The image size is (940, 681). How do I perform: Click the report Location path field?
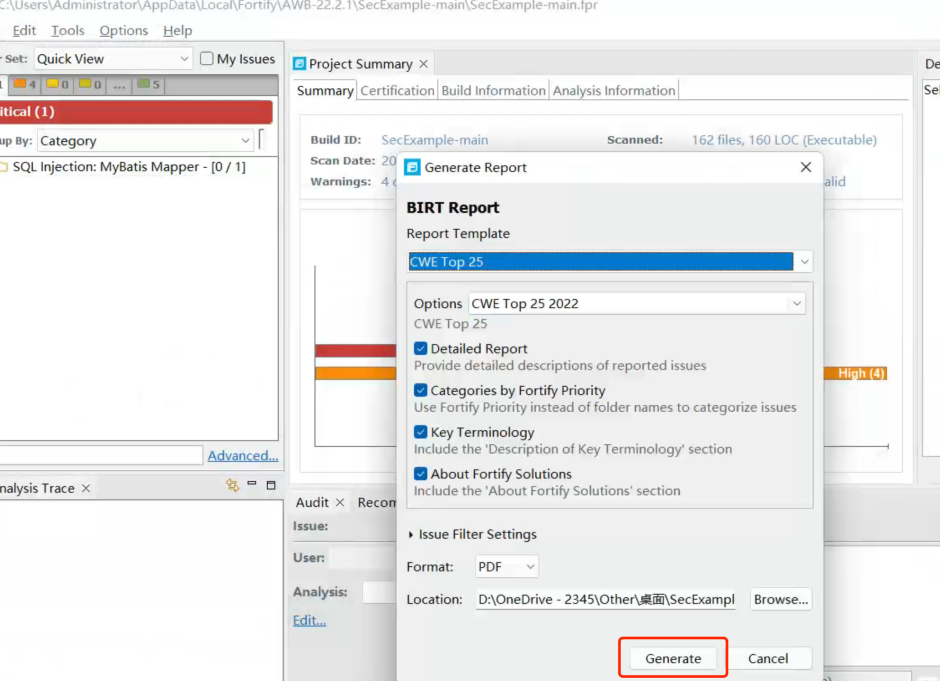(606, 600)
